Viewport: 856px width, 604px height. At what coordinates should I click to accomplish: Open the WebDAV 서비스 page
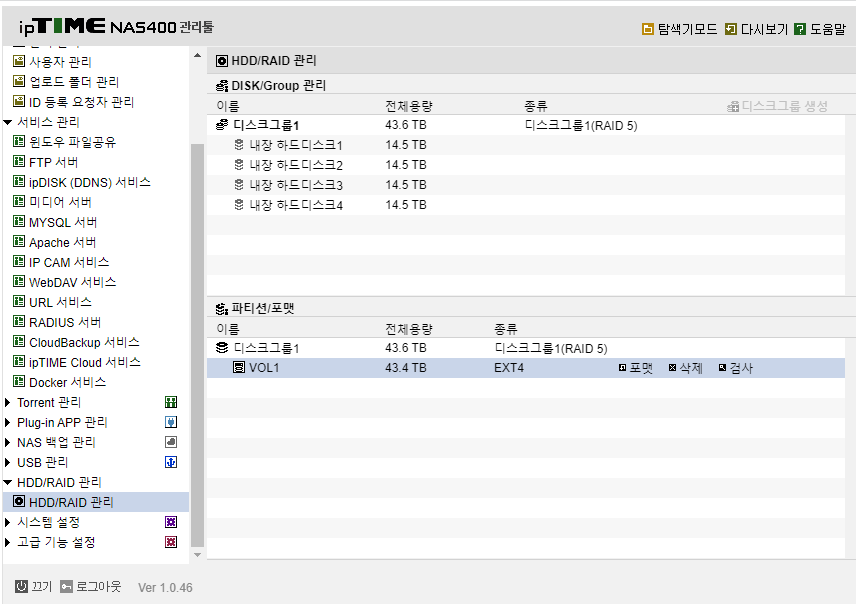click(x=72, y=282)
